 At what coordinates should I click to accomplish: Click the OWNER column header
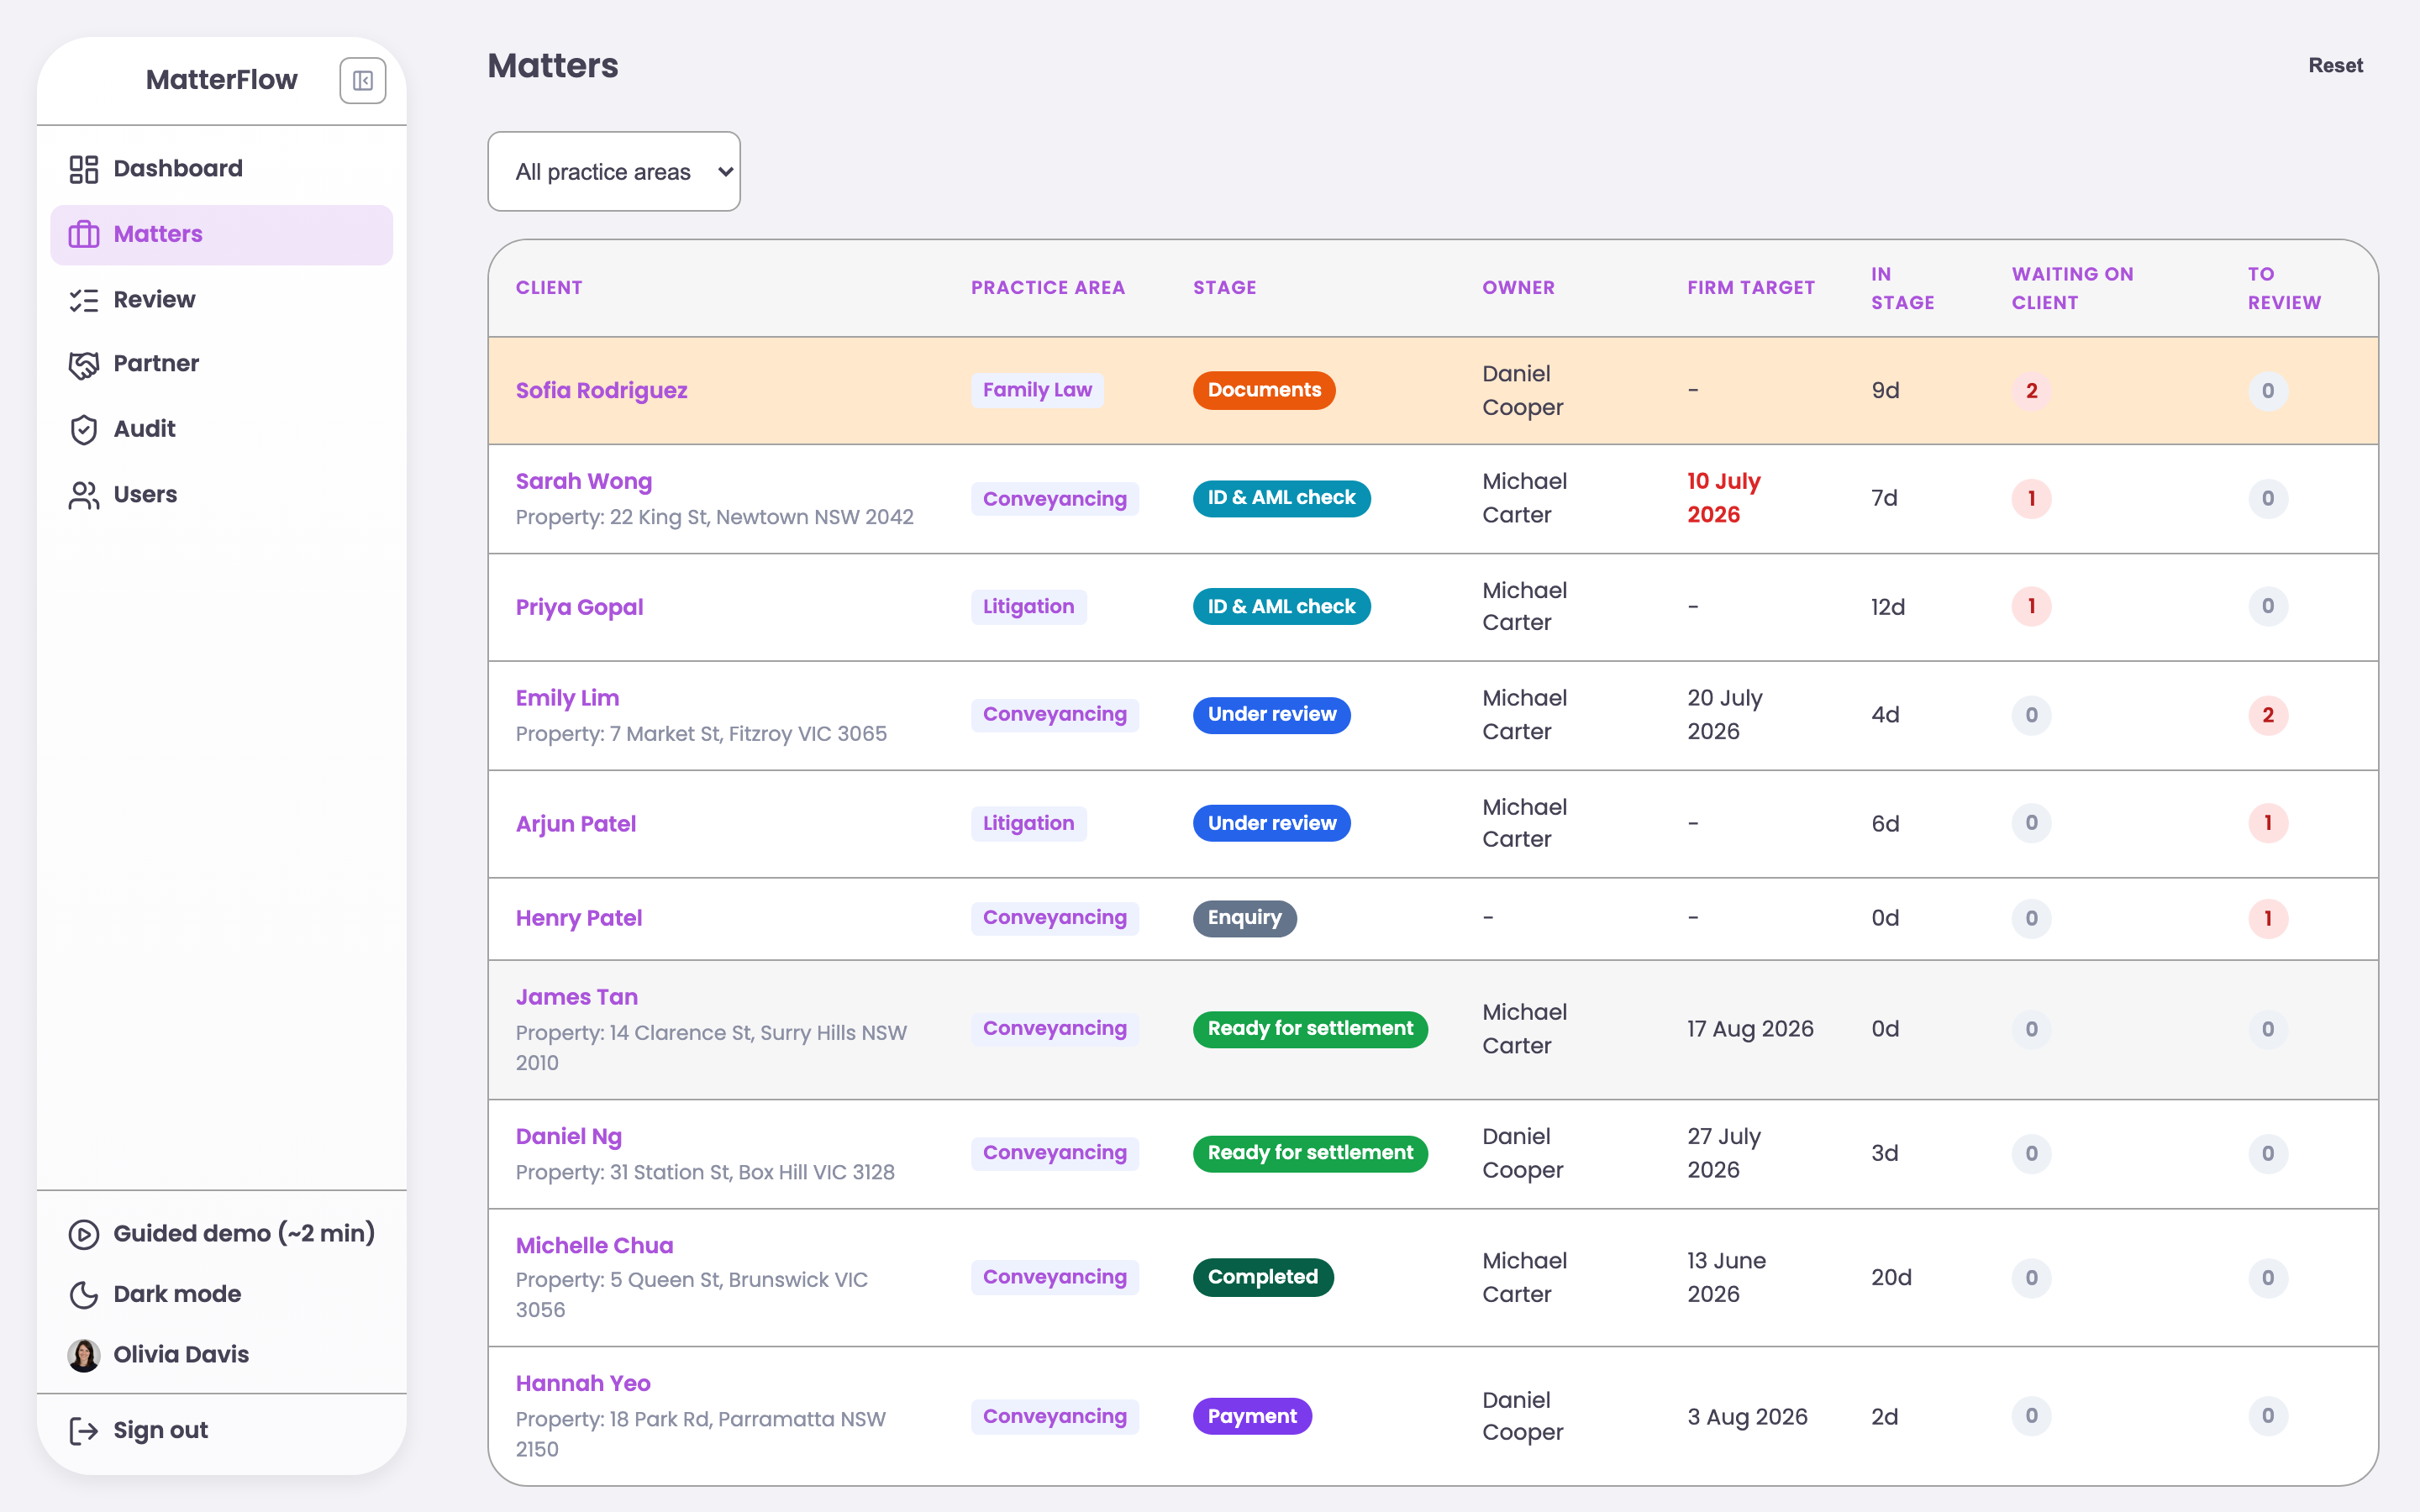click(1518, 288)
